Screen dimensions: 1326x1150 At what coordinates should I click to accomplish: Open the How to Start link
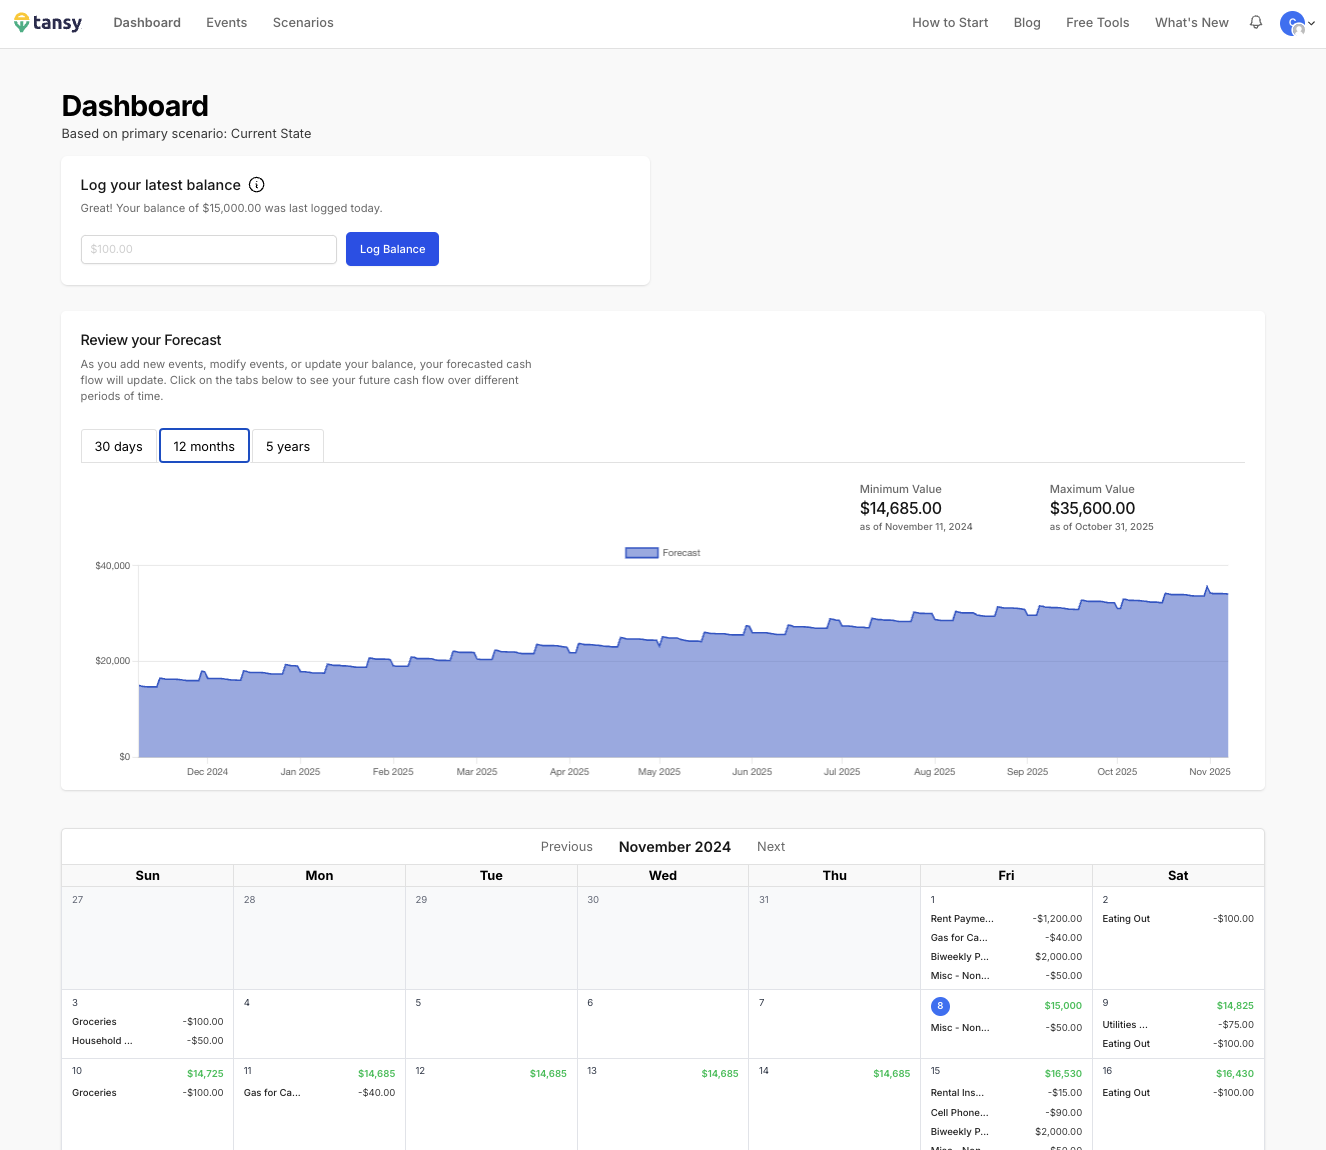coord(949,23)
